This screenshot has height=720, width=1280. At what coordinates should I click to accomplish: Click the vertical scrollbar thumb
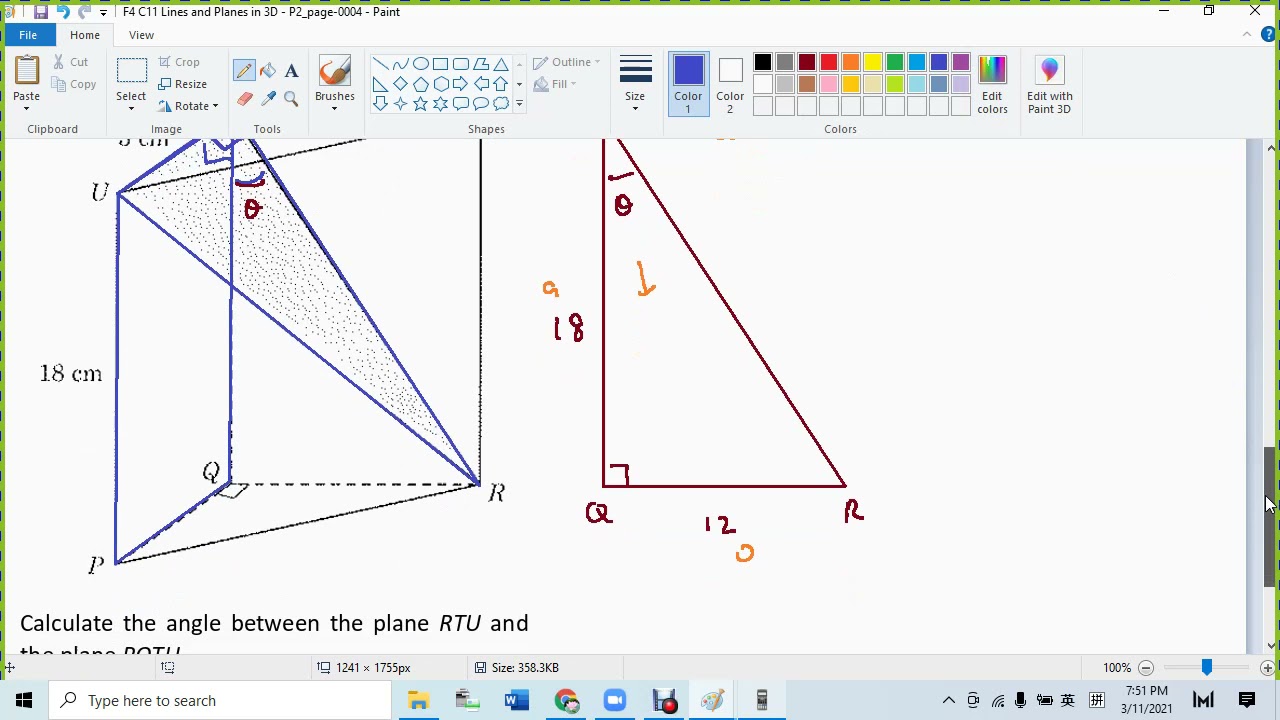pyautogui.click(x=1270, y=516)
